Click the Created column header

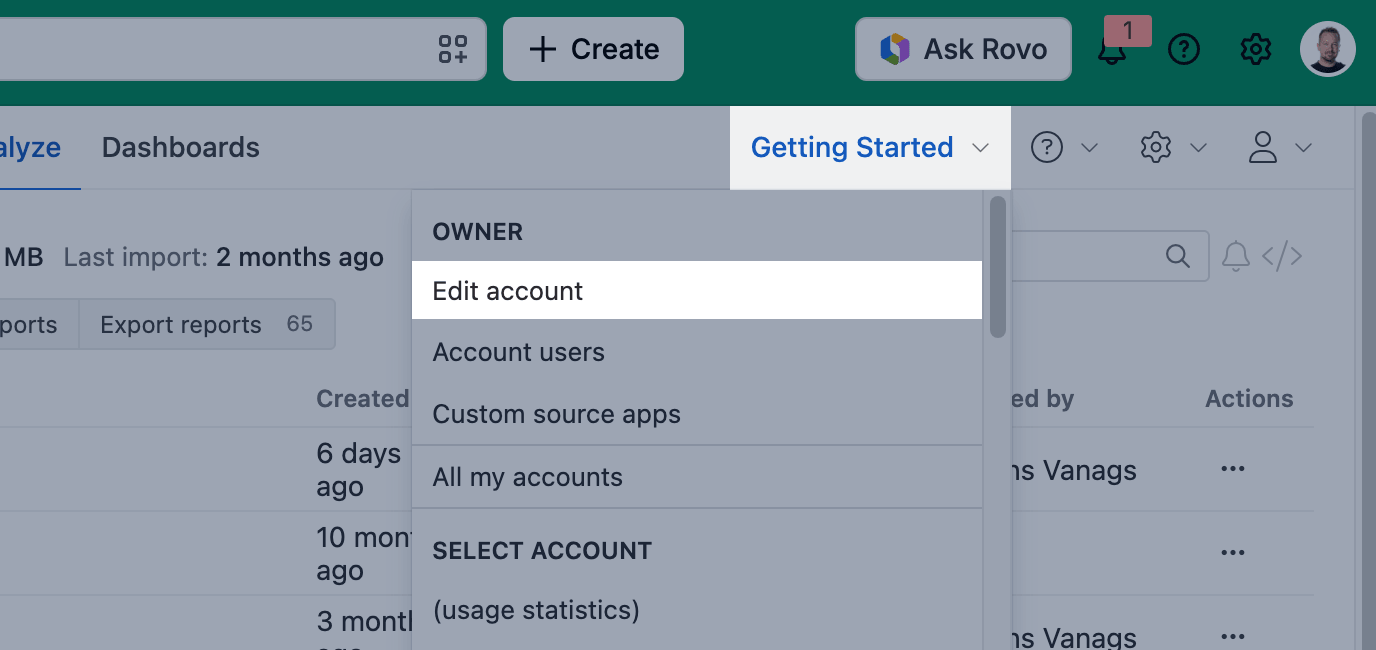click(362, 399)
